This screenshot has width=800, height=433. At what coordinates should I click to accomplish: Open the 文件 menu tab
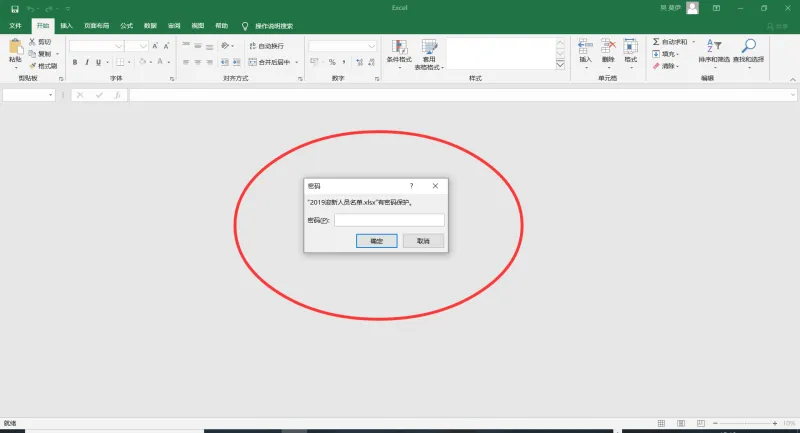tap(15, 26)
